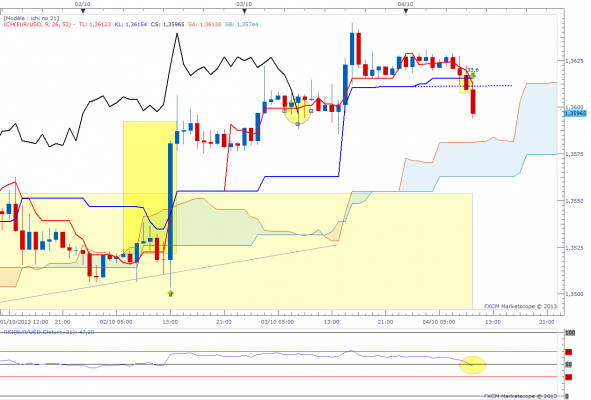Click the ICH(EUR/USD, 9, 26, 52) indicator label

pos(39,24)
